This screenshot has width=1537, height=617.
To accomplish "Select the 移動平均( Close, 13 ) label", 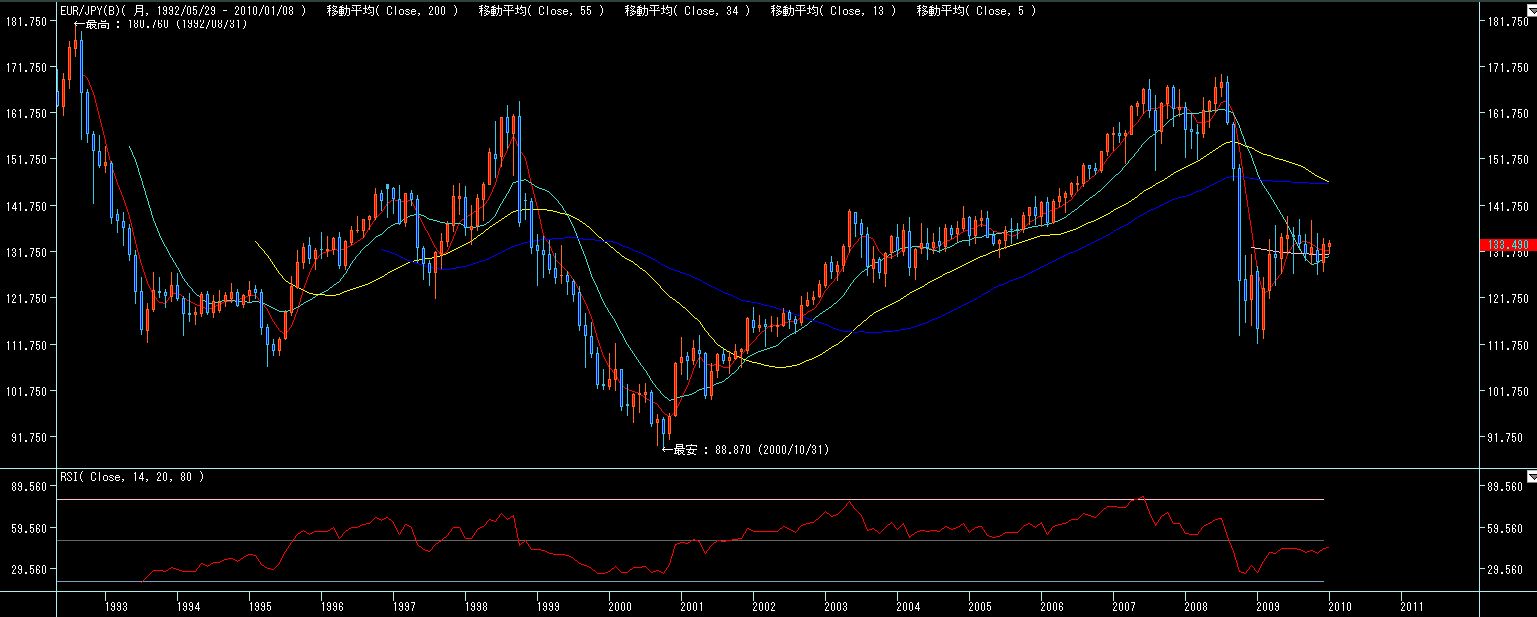I will [834, 11].
